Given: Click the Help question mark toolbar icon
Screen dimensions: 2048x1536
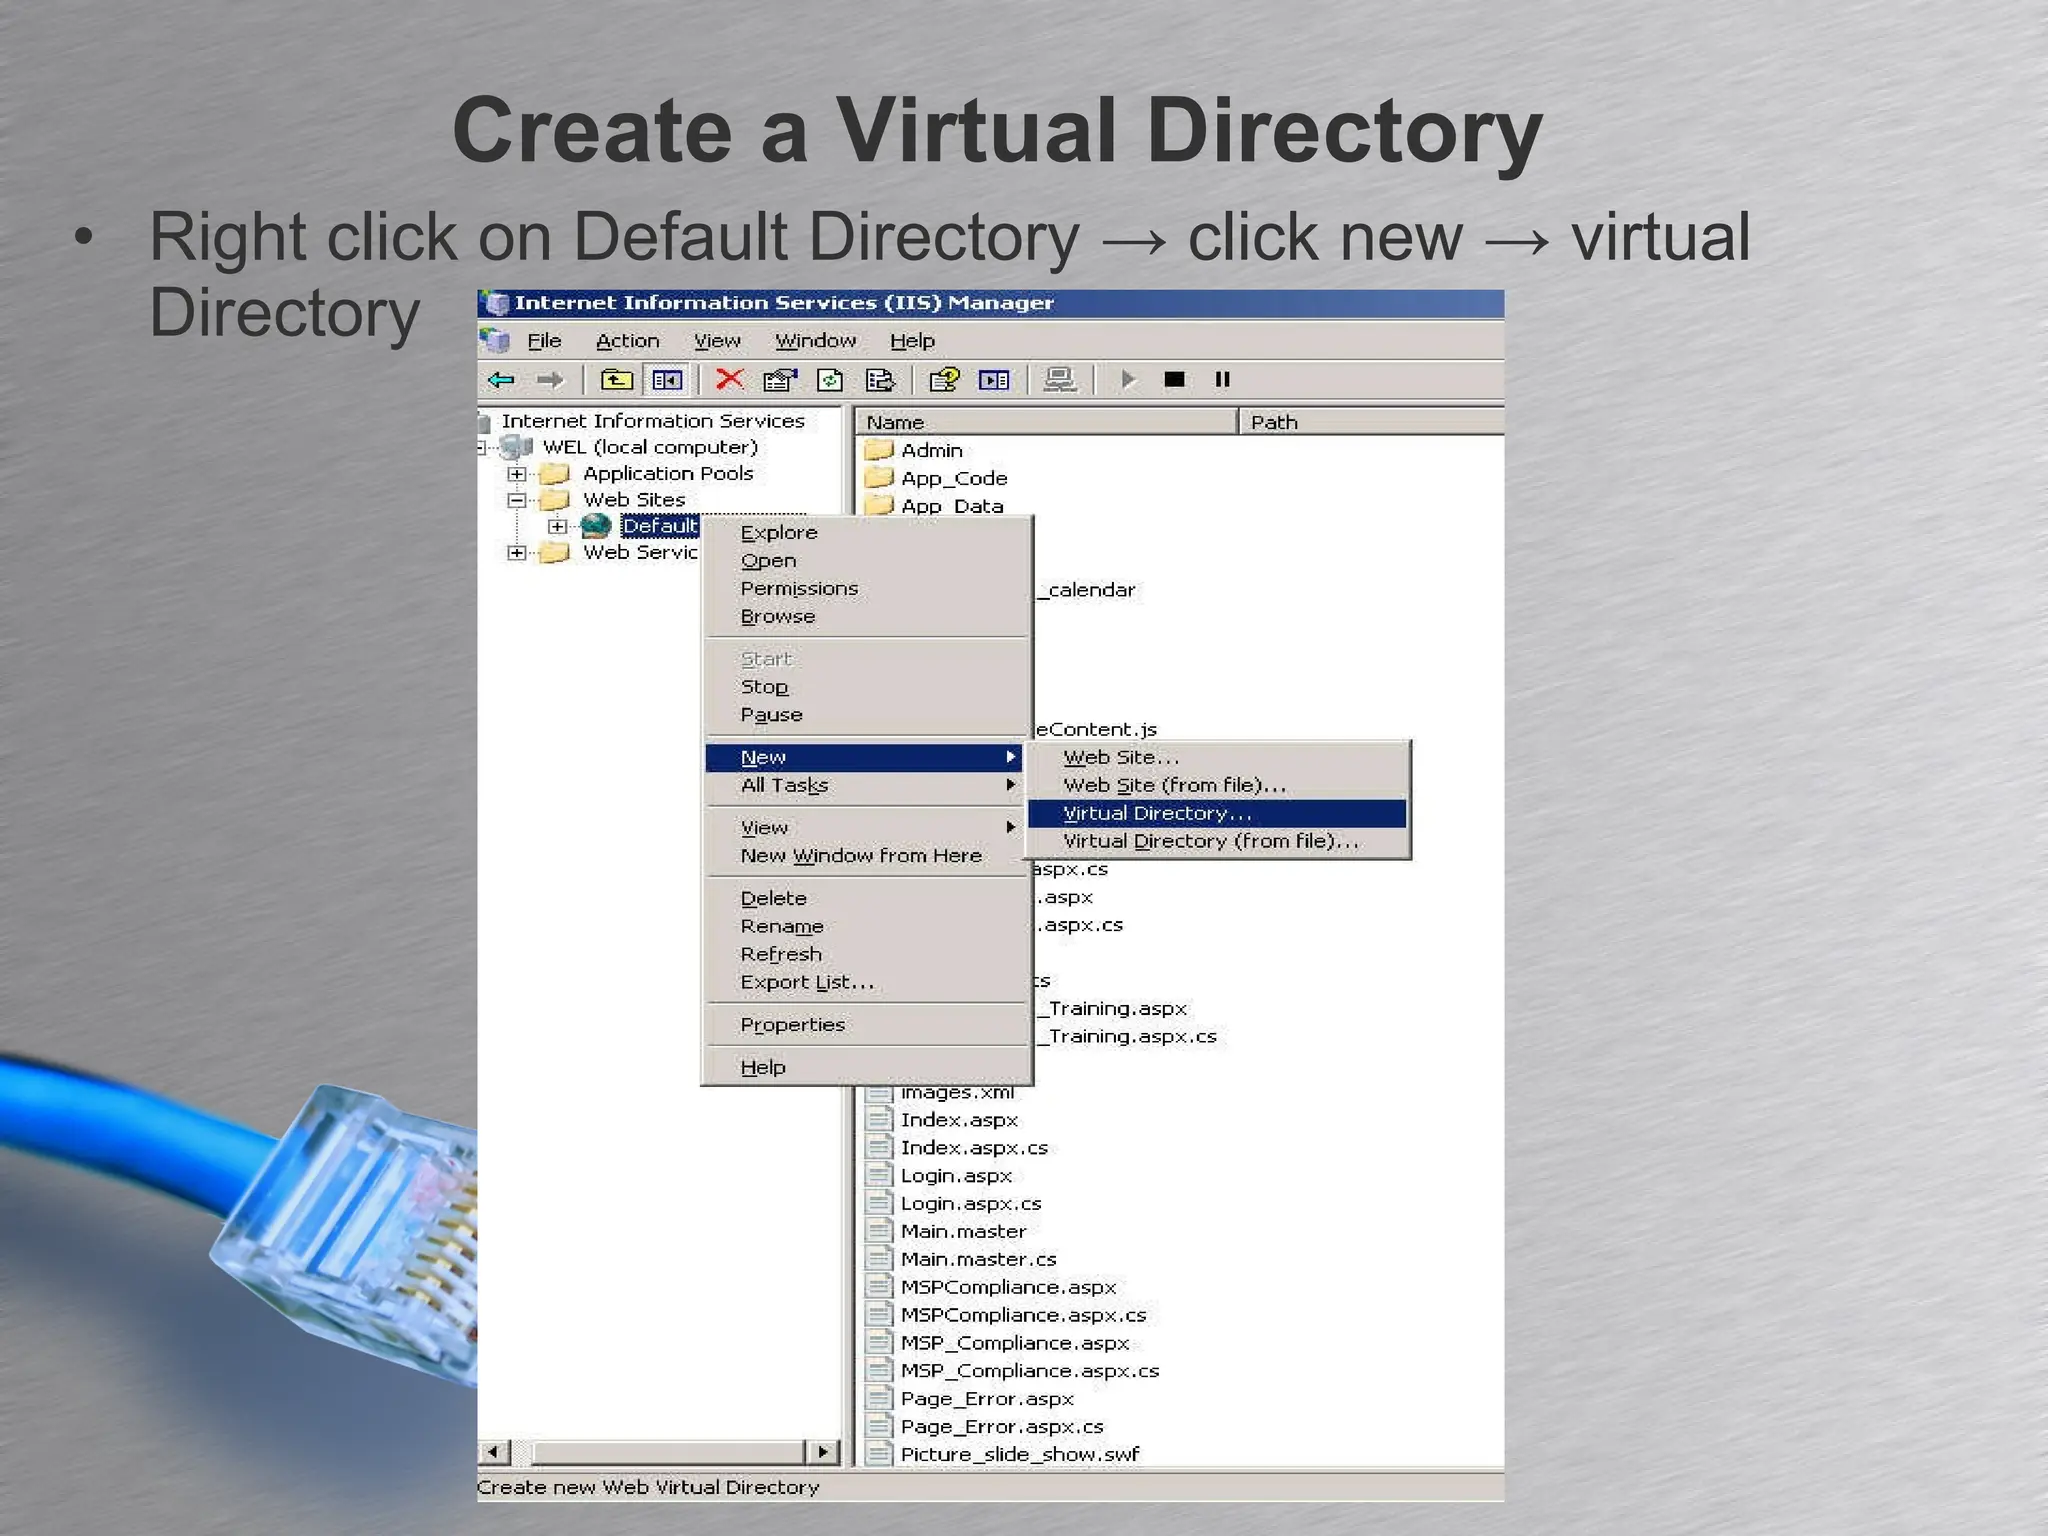Looking at the screenshot, I should 944,380.
